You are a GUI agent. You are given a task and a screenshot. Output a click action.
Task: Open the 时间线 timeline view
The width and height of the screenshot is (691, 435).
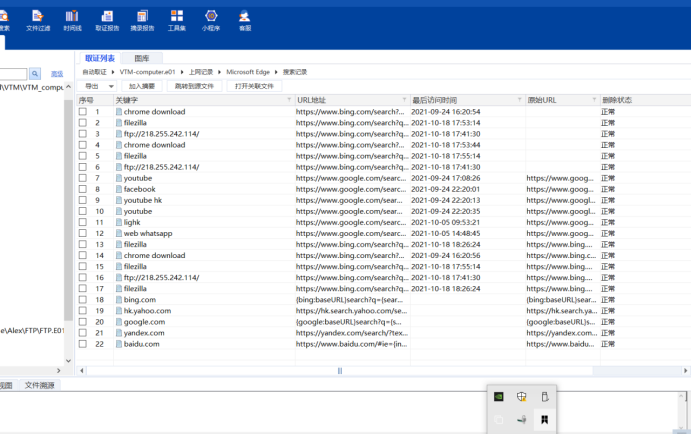pos(72,21)
